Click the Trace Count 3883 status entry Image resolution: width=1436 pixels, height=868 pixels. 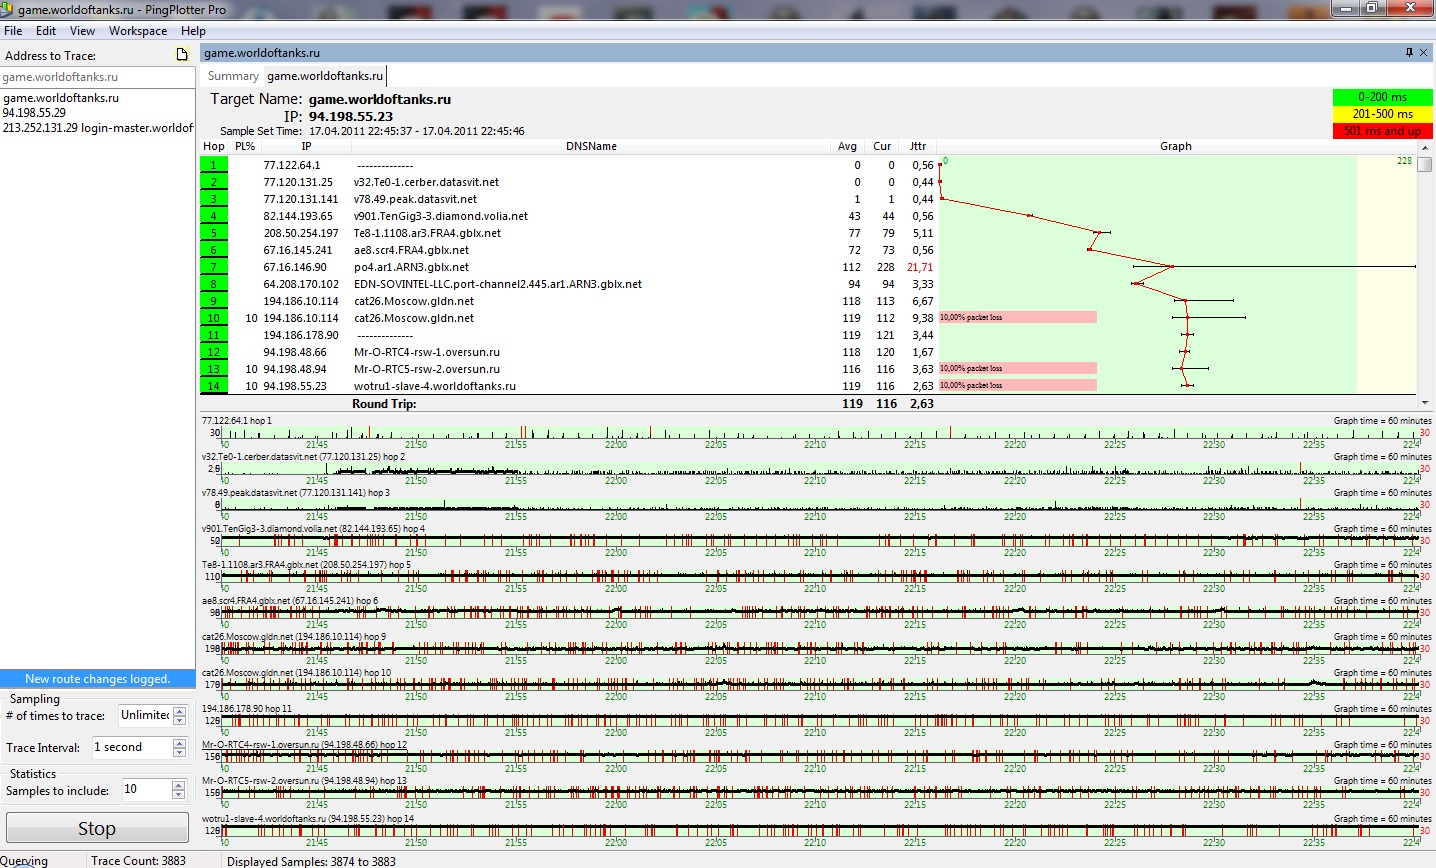pos(138,860)
